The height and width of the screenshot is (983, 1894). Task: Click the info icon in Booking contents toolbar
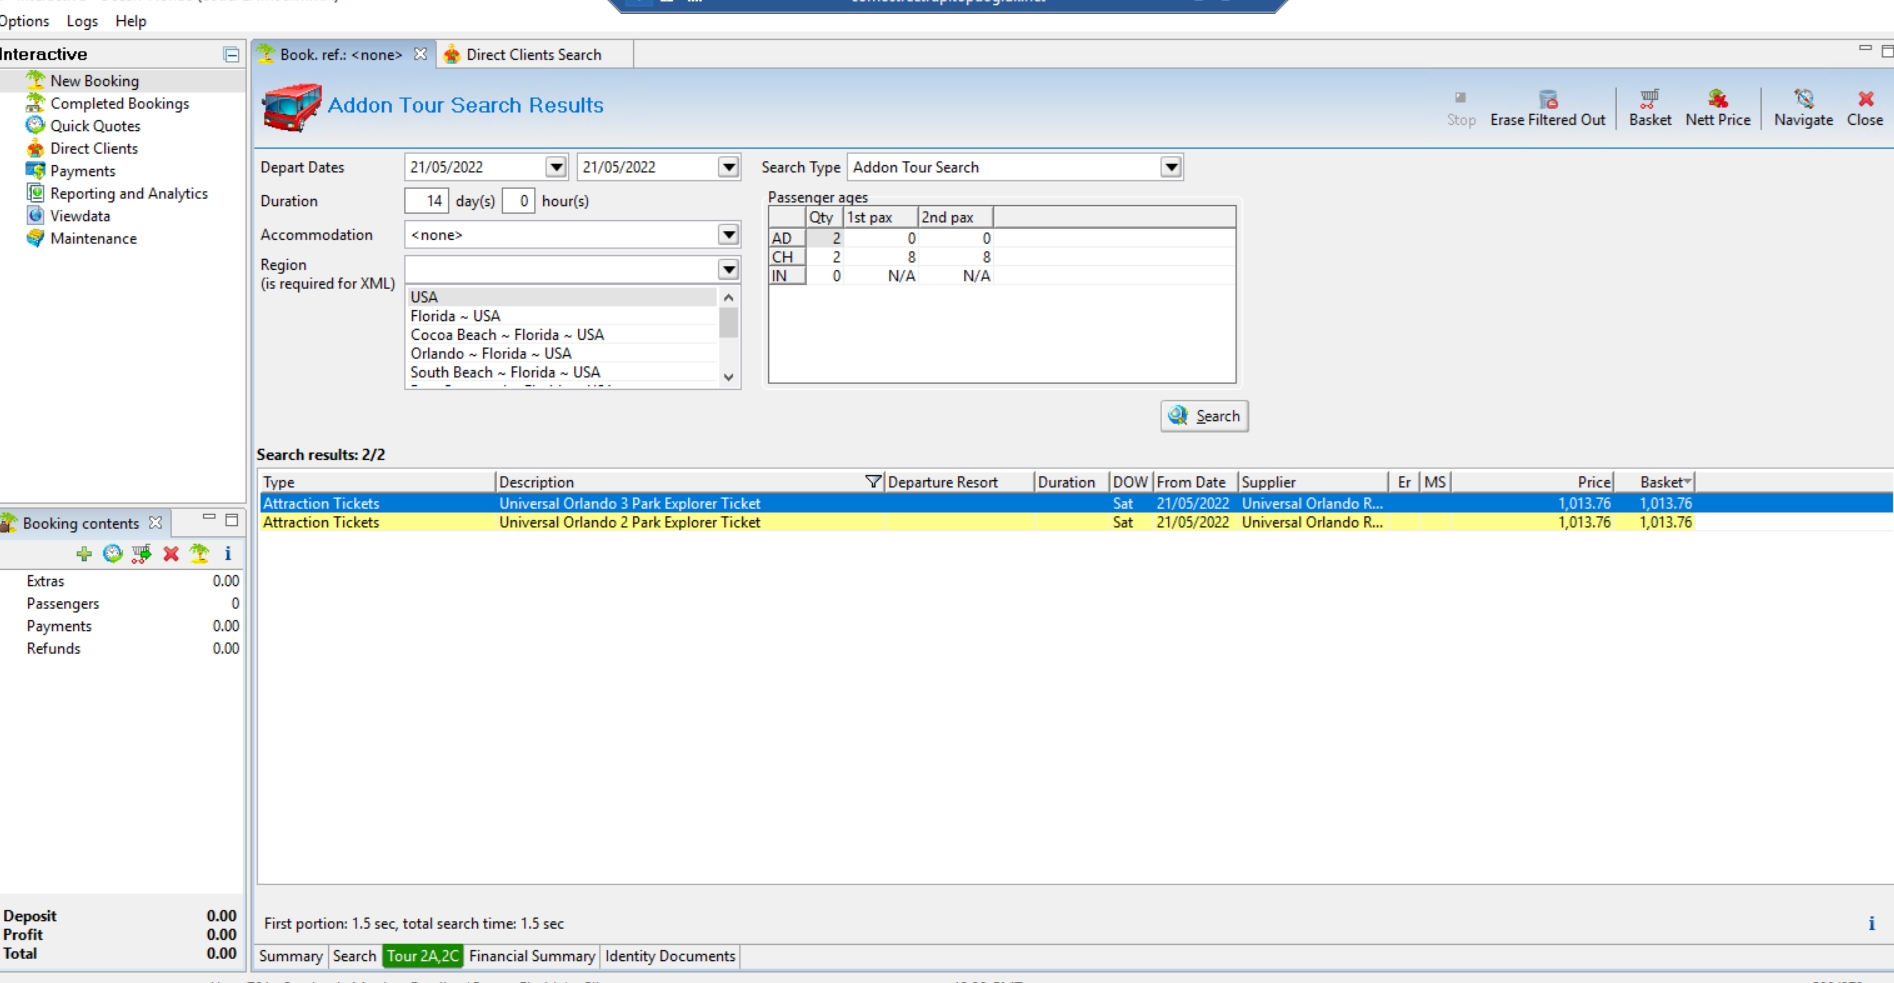[228, 553]
